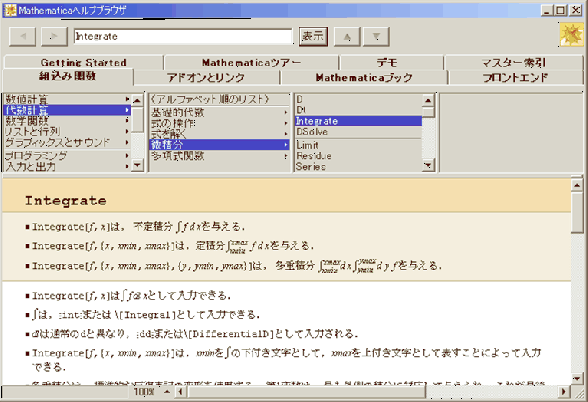Click the back navigation arrow button
The height and width of the screenshot is (402, 588).
click(22, 36)
